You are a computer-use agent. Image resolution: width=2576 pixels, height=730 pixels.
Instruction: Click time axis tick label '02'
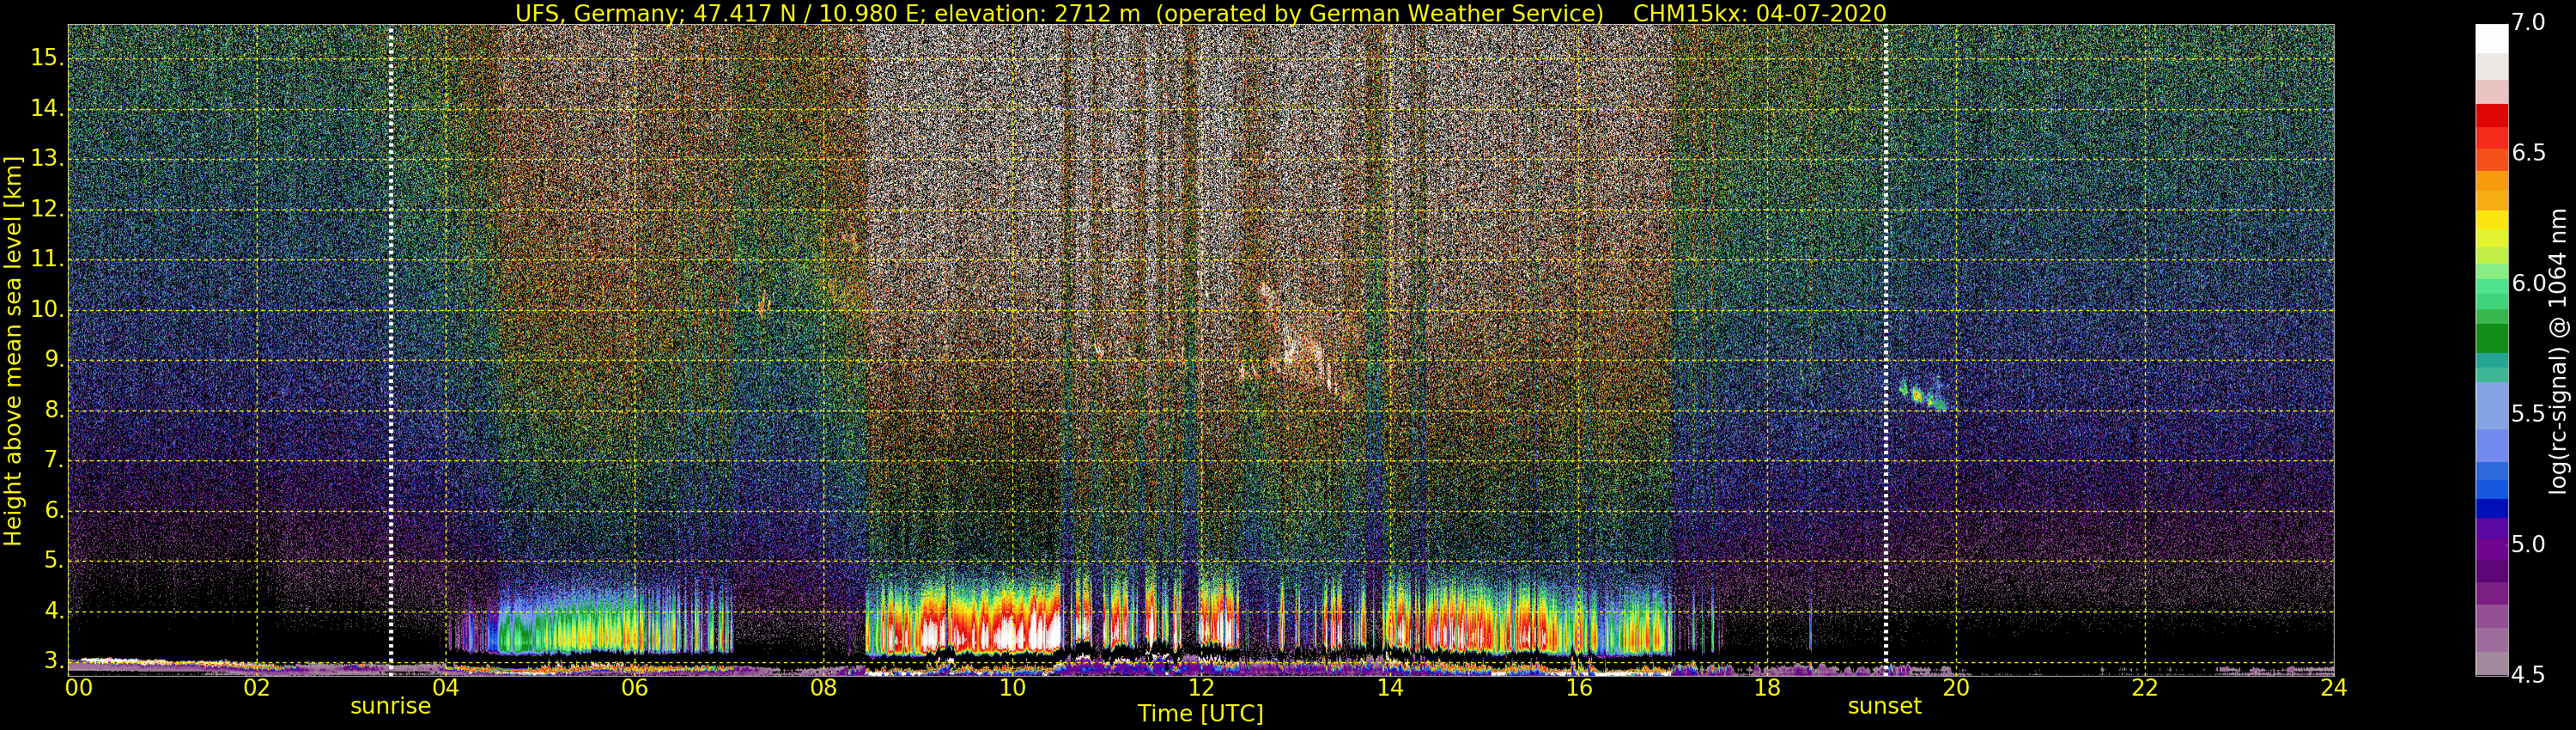coord(257,688)
